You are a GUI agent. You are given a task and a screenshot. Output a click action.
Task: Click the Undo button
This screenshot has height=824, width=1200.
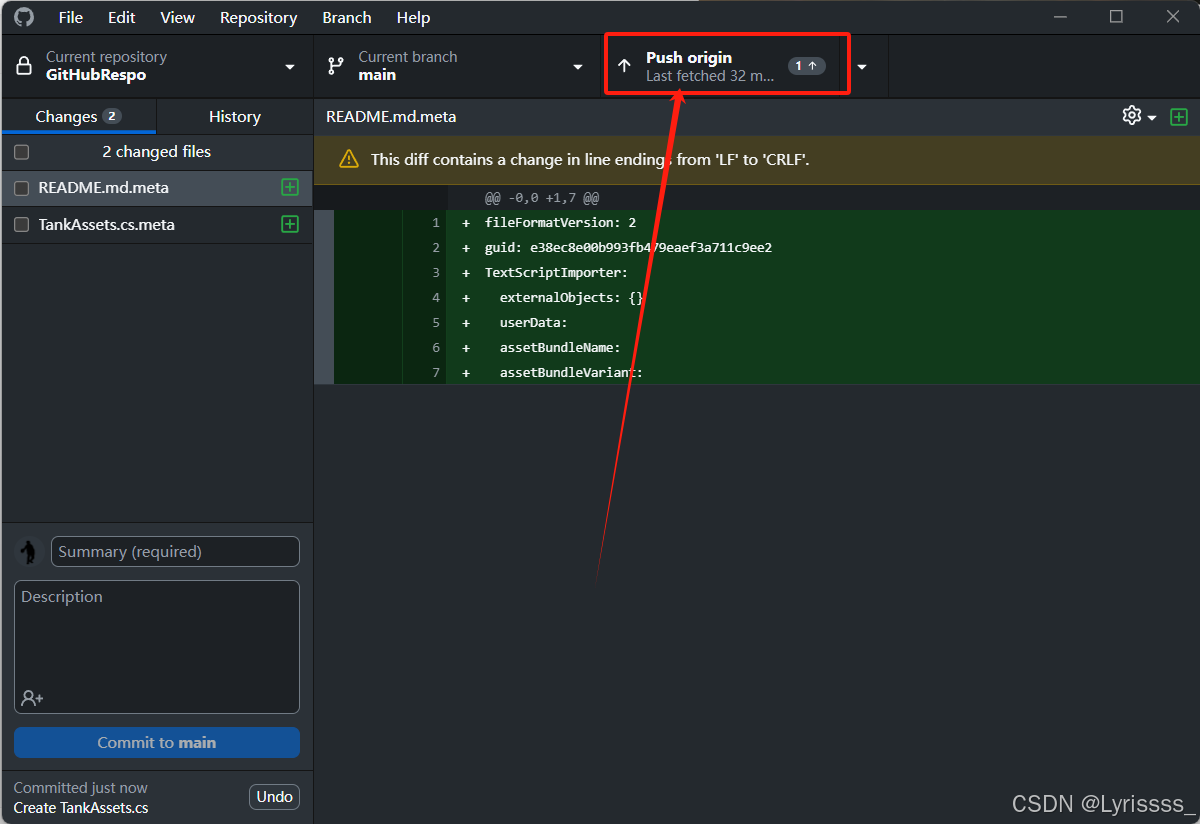274,797
